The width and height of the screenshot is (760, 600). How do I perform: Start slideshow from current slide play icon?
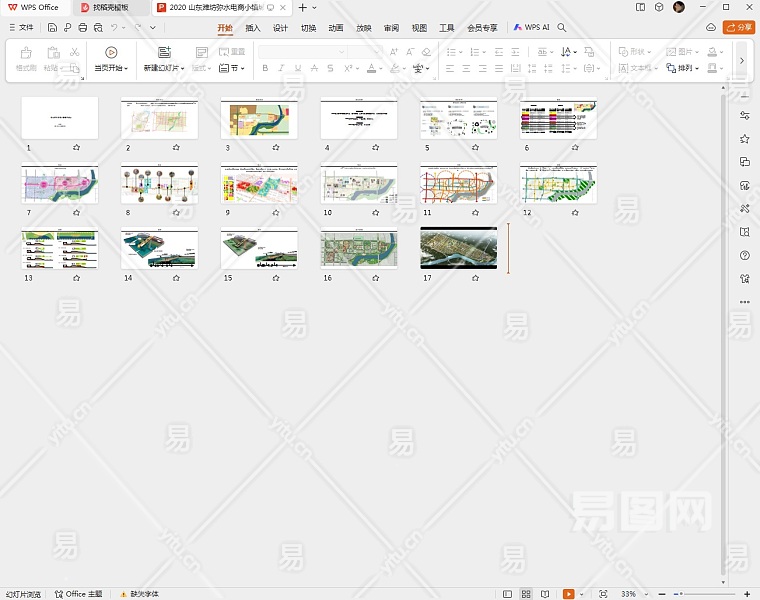tap(111, 52)
